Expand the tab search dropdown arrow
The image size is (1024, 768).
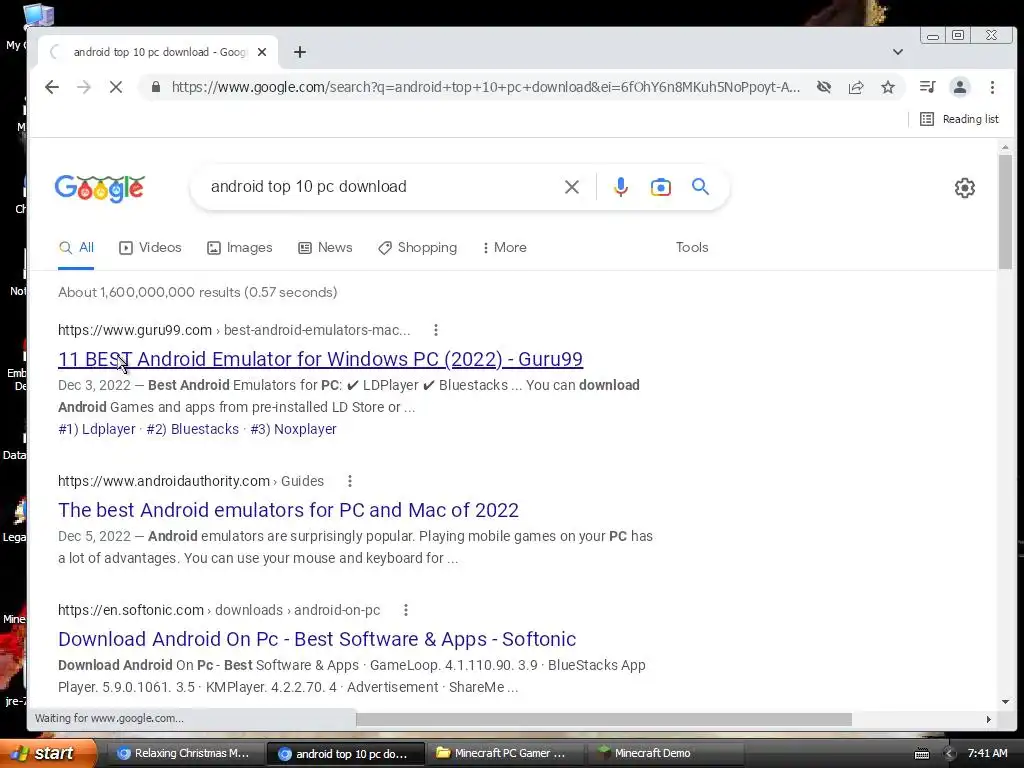(898, 52)
